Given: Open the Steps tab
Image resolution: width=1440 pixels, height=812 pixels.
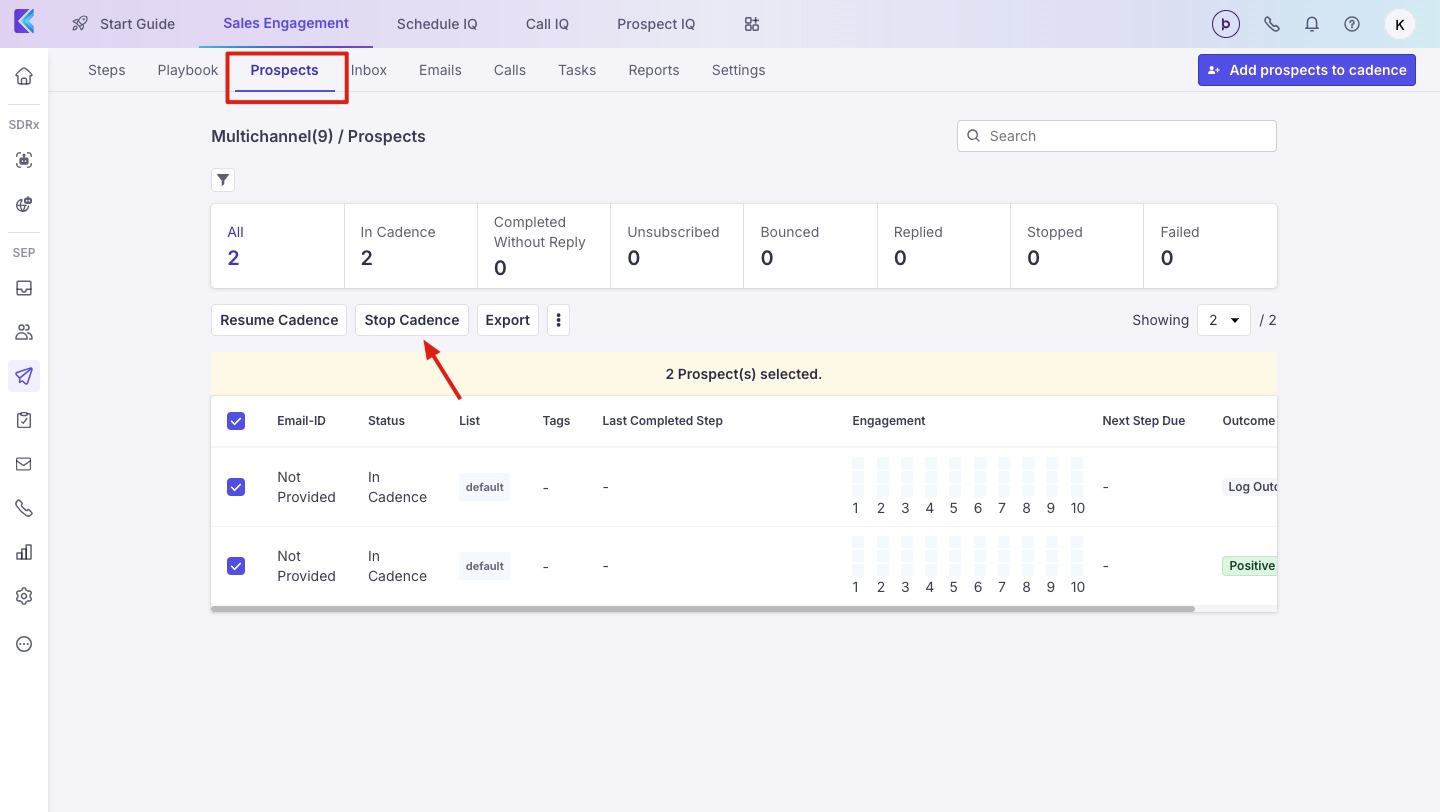Looking at the screenshot, I should click(x=107, y=70).
